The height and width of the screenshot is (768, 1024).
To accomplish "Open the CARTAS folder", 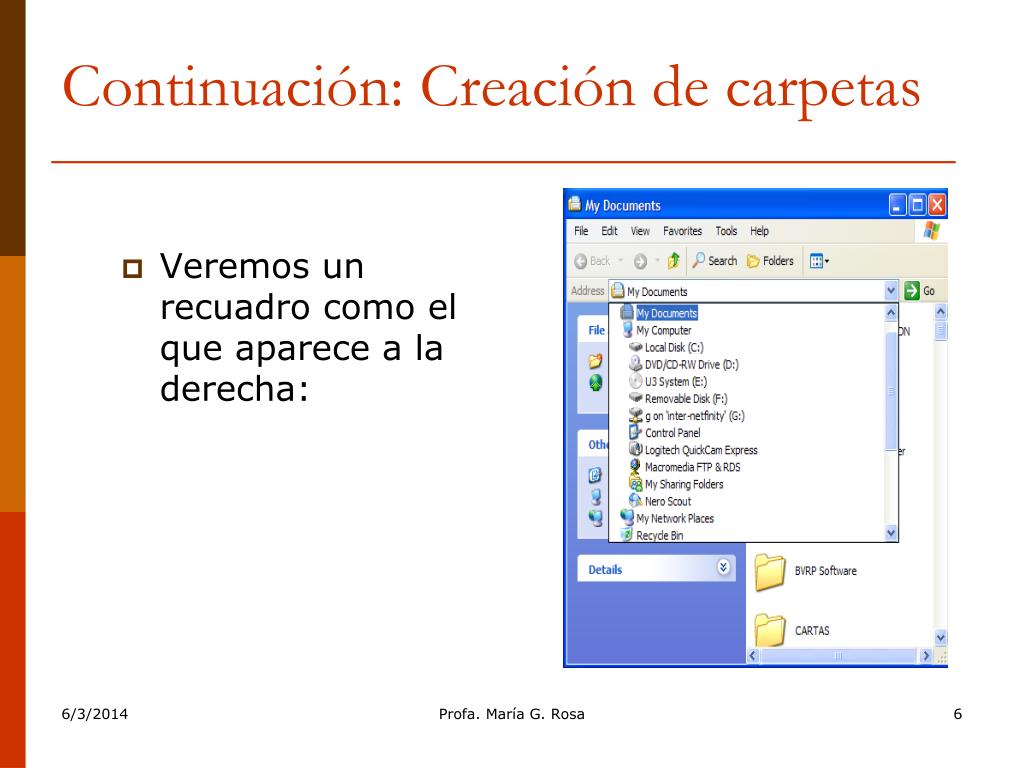I will [792, 631].
